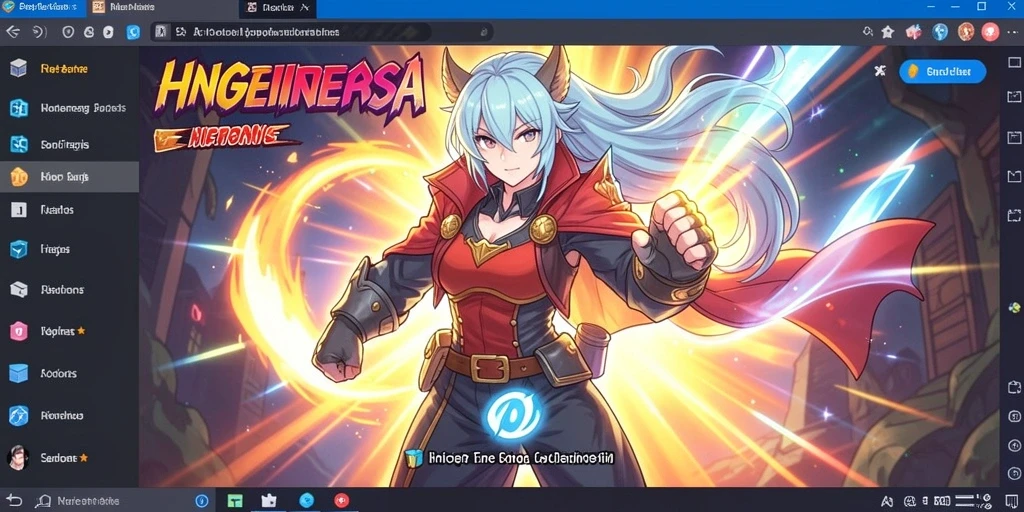The width and height of the screenshot is (1024, 512).
Task: Click the small lock icon ending the address bar
Action: pos(484,32)
